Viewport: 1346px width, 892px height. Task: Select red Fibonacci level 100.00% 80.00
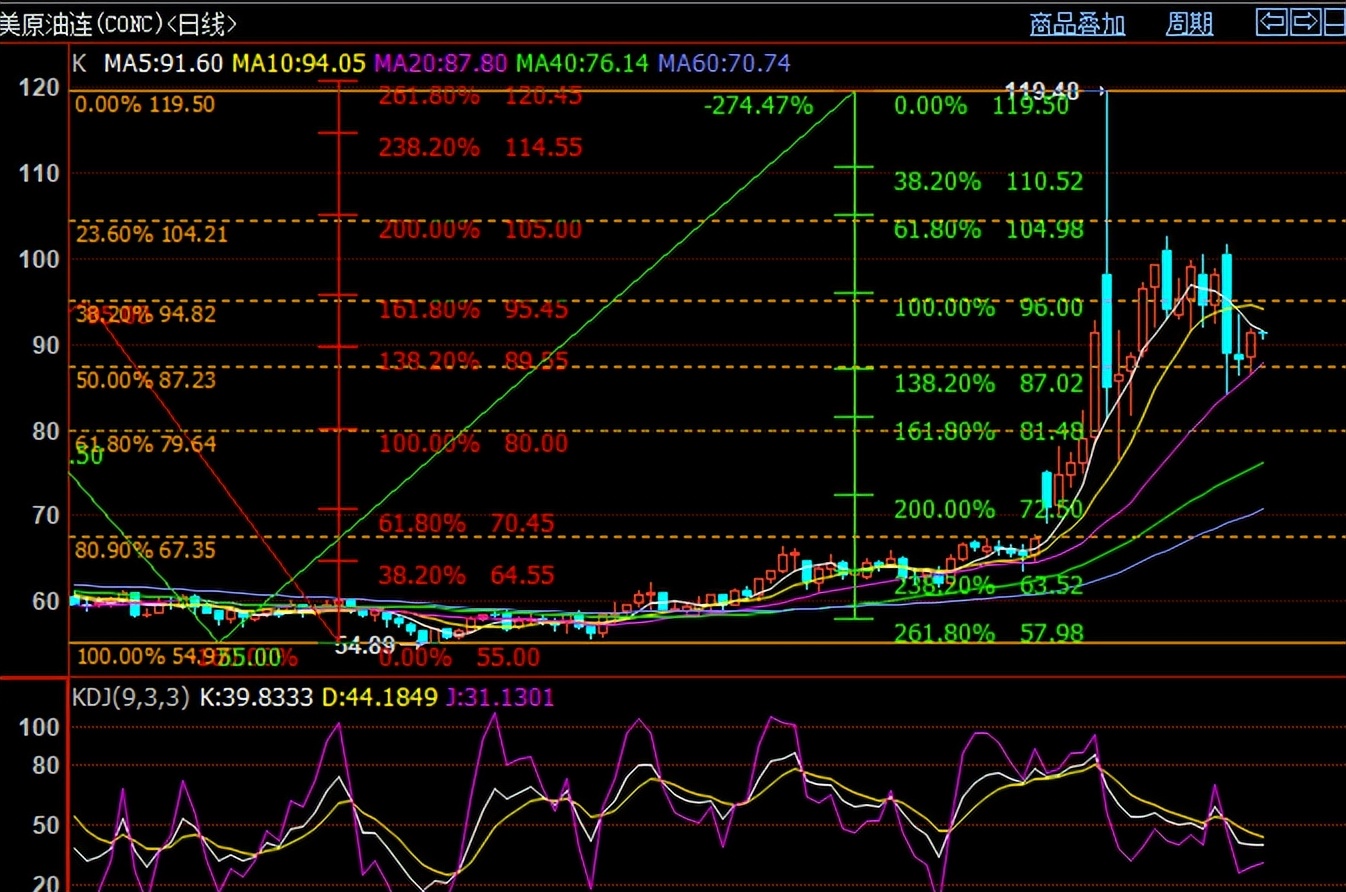473,443
